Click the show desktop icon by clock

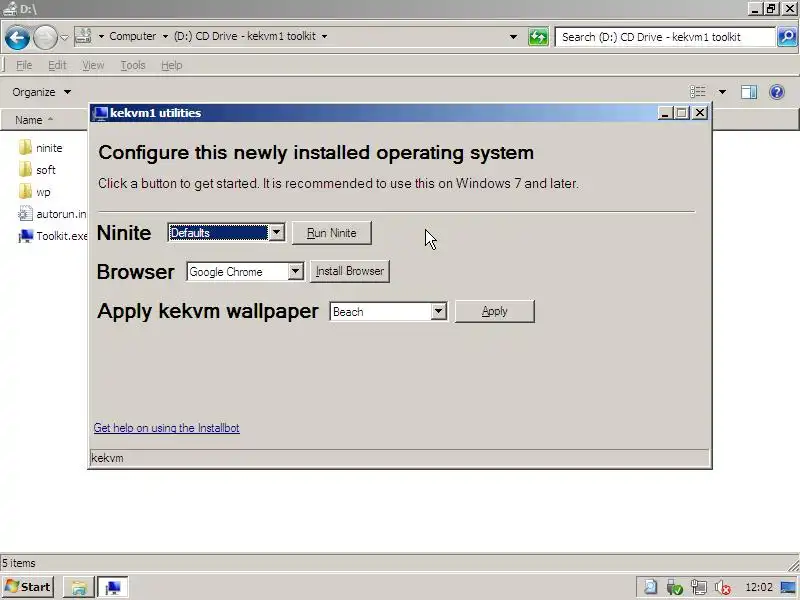coord(789,587)
